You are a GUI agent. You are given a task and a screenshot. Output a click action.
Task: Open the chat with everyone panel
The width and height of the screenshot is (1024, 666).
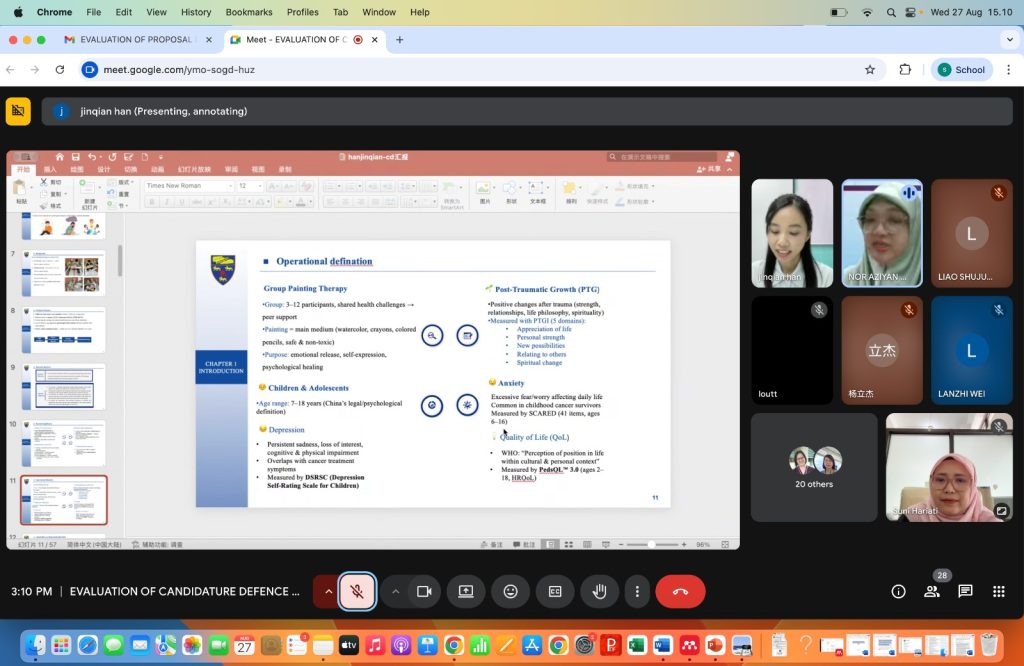pyautogui.click(x=965, y=591)
